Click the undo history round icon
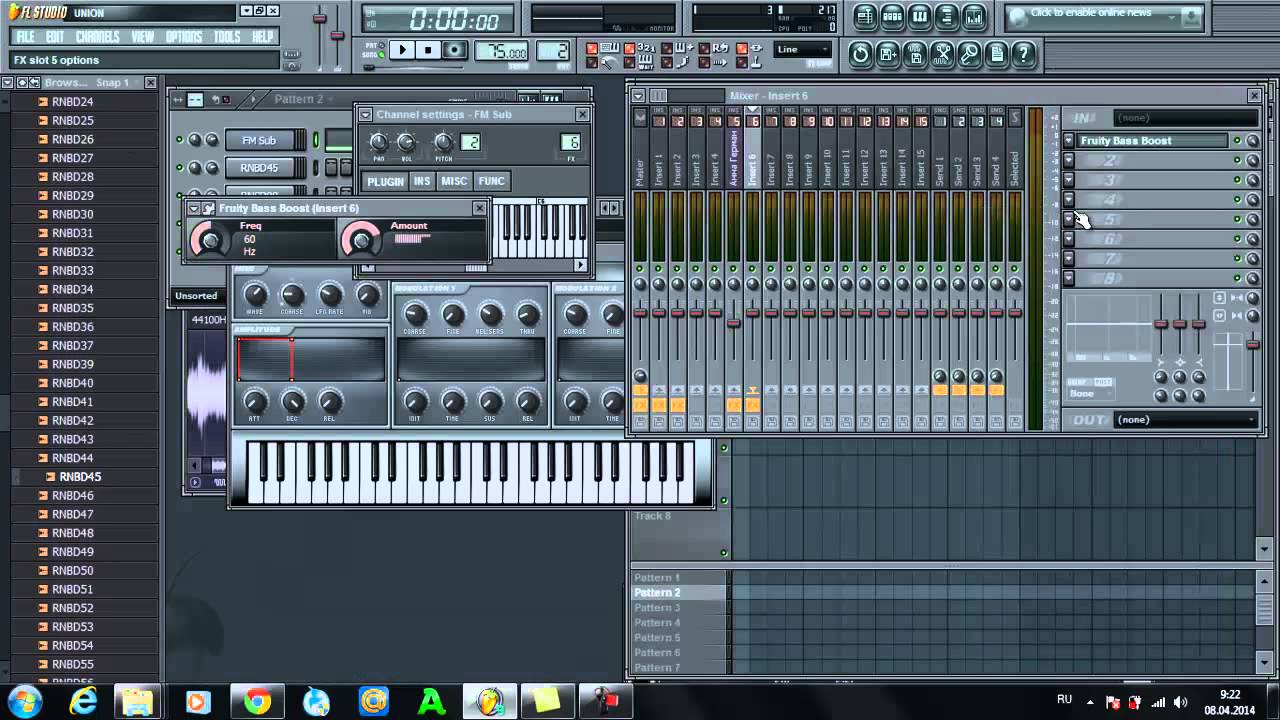 click(860, 54)
